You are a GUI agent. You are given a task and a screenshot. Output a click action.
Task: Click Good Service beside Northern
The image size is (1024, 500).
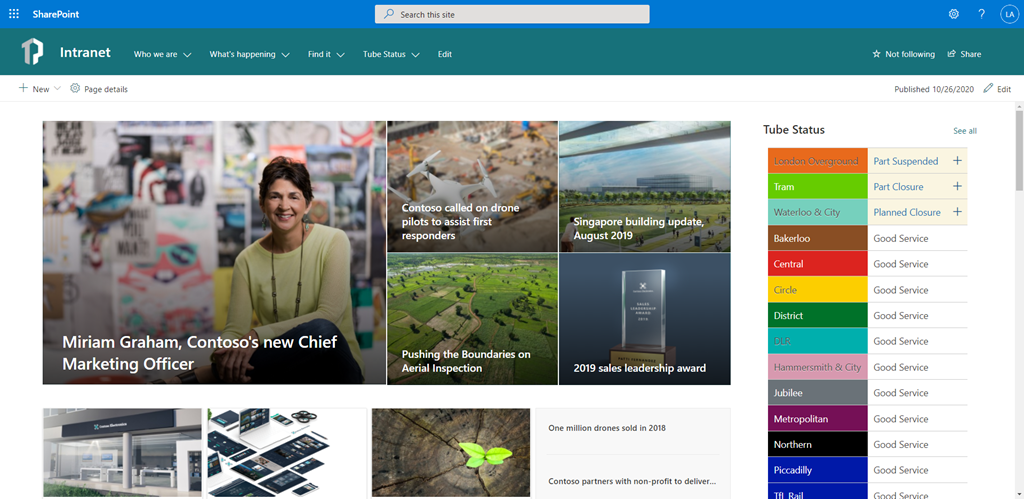pos(901,445)
